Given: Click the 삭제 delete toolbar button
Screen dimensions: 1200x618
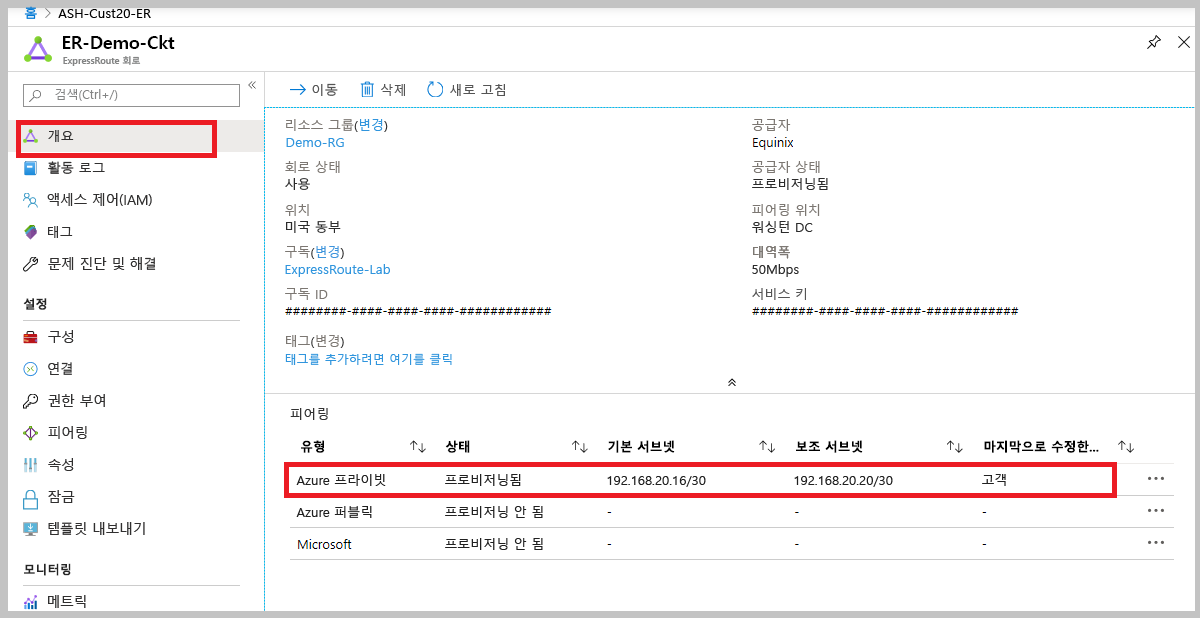Looking at the screenshot, I should click(383, 89).
